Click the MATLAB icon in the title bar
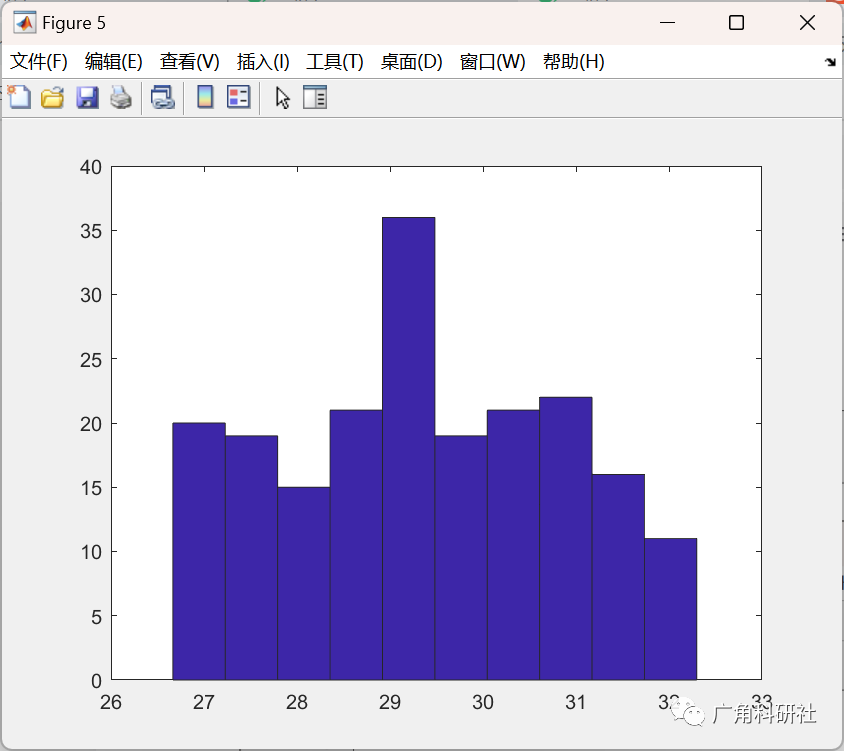844x751 pixels. point(25,22)
